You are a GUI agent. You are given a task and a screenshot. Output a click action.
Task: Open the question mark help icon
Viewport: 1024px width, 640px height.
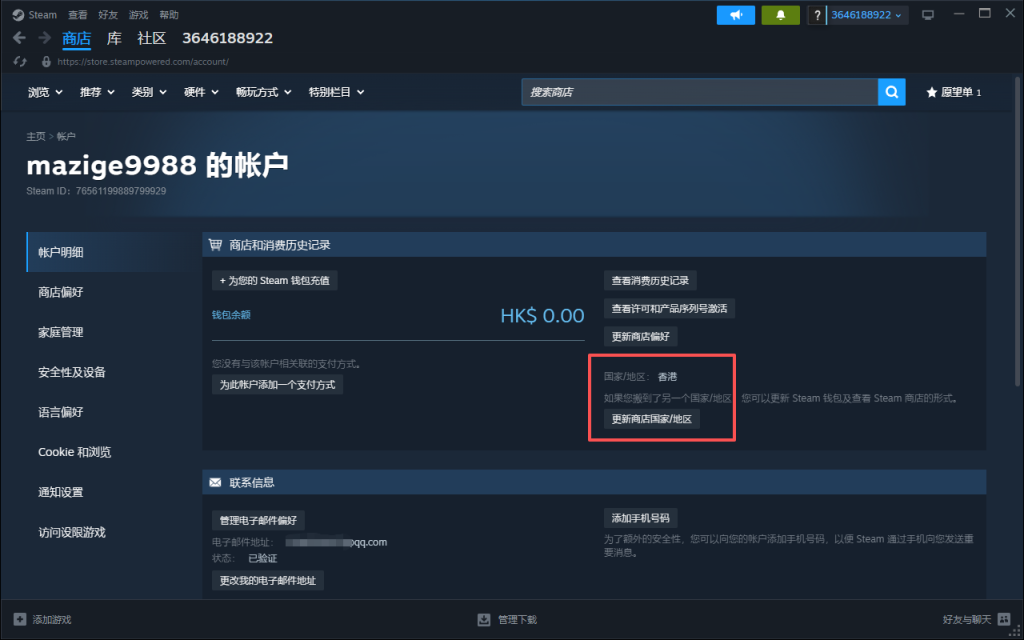tap(817, 15)
